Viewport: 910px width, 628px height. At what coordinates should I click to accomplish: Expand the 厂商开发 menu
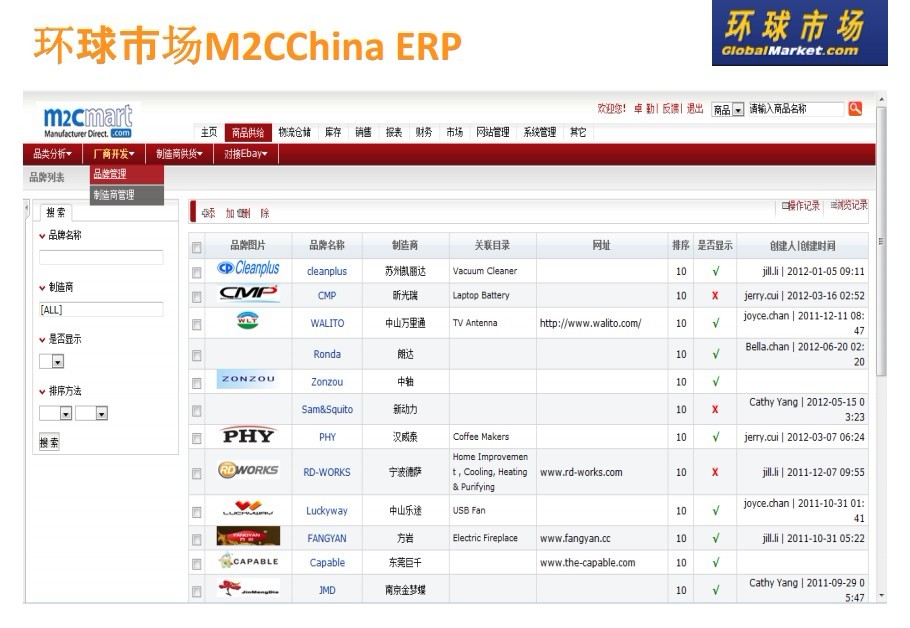tap(114, 154)
